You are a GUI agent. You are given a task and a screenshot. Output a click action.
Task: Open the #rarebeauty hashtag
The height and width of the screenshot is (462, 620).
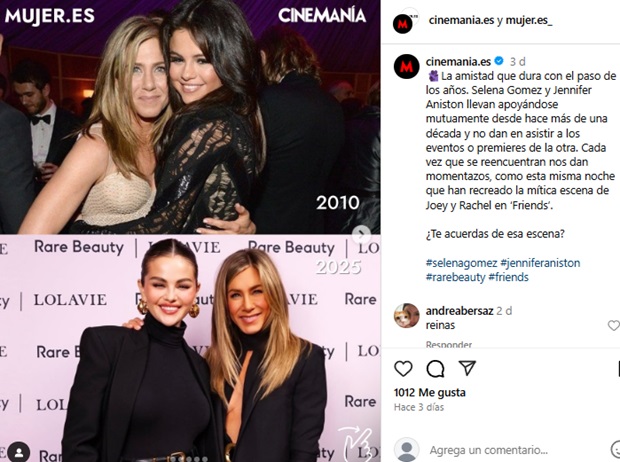(x=456, y=277)
